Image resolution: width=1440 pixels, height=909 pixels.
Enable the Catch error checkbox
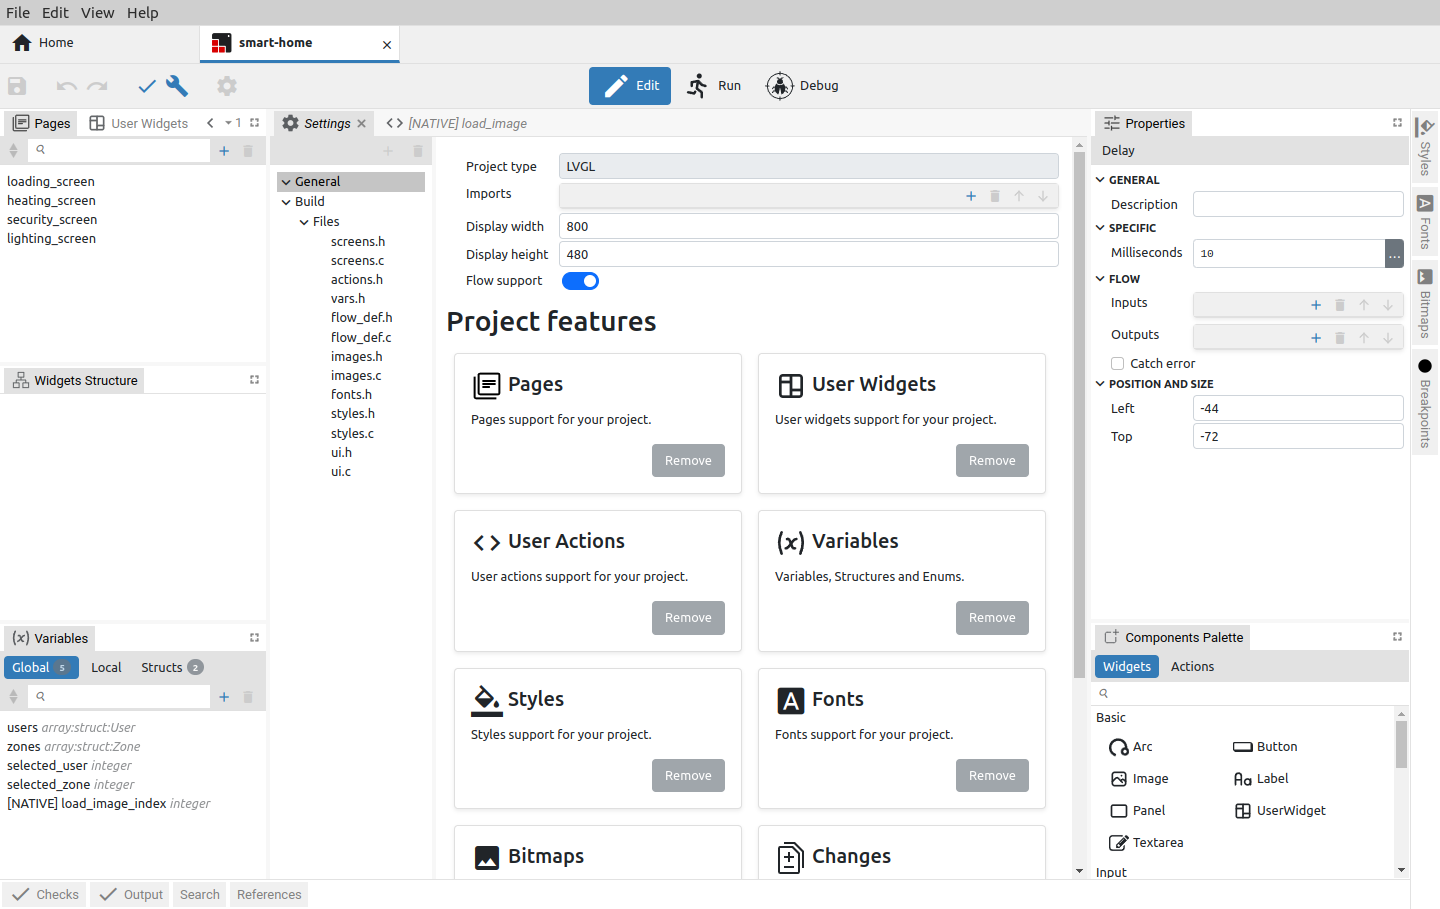pos(1118,364)
